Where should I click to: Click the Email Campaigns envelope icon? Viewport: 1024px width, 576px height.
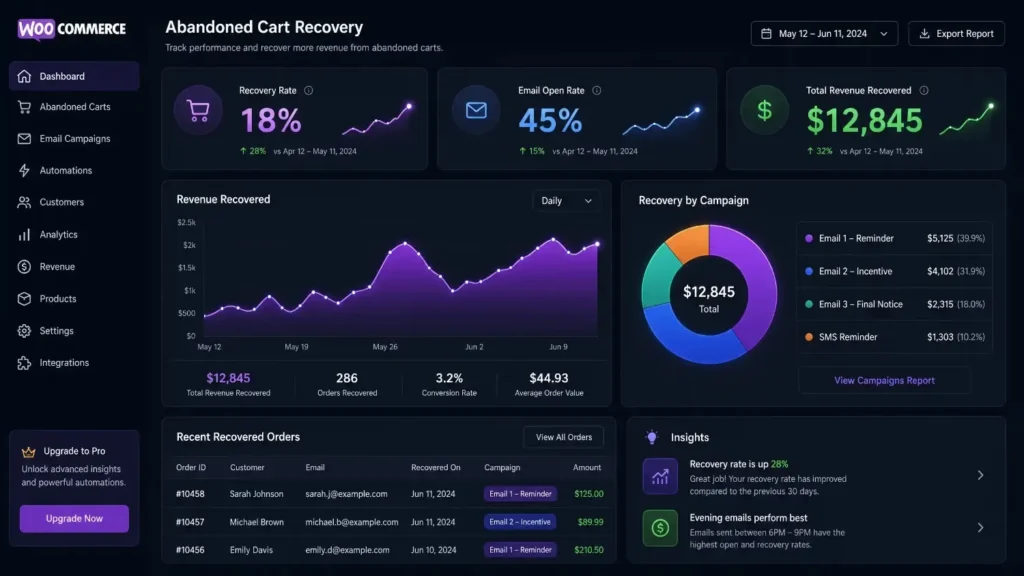(x=24, y=138)
